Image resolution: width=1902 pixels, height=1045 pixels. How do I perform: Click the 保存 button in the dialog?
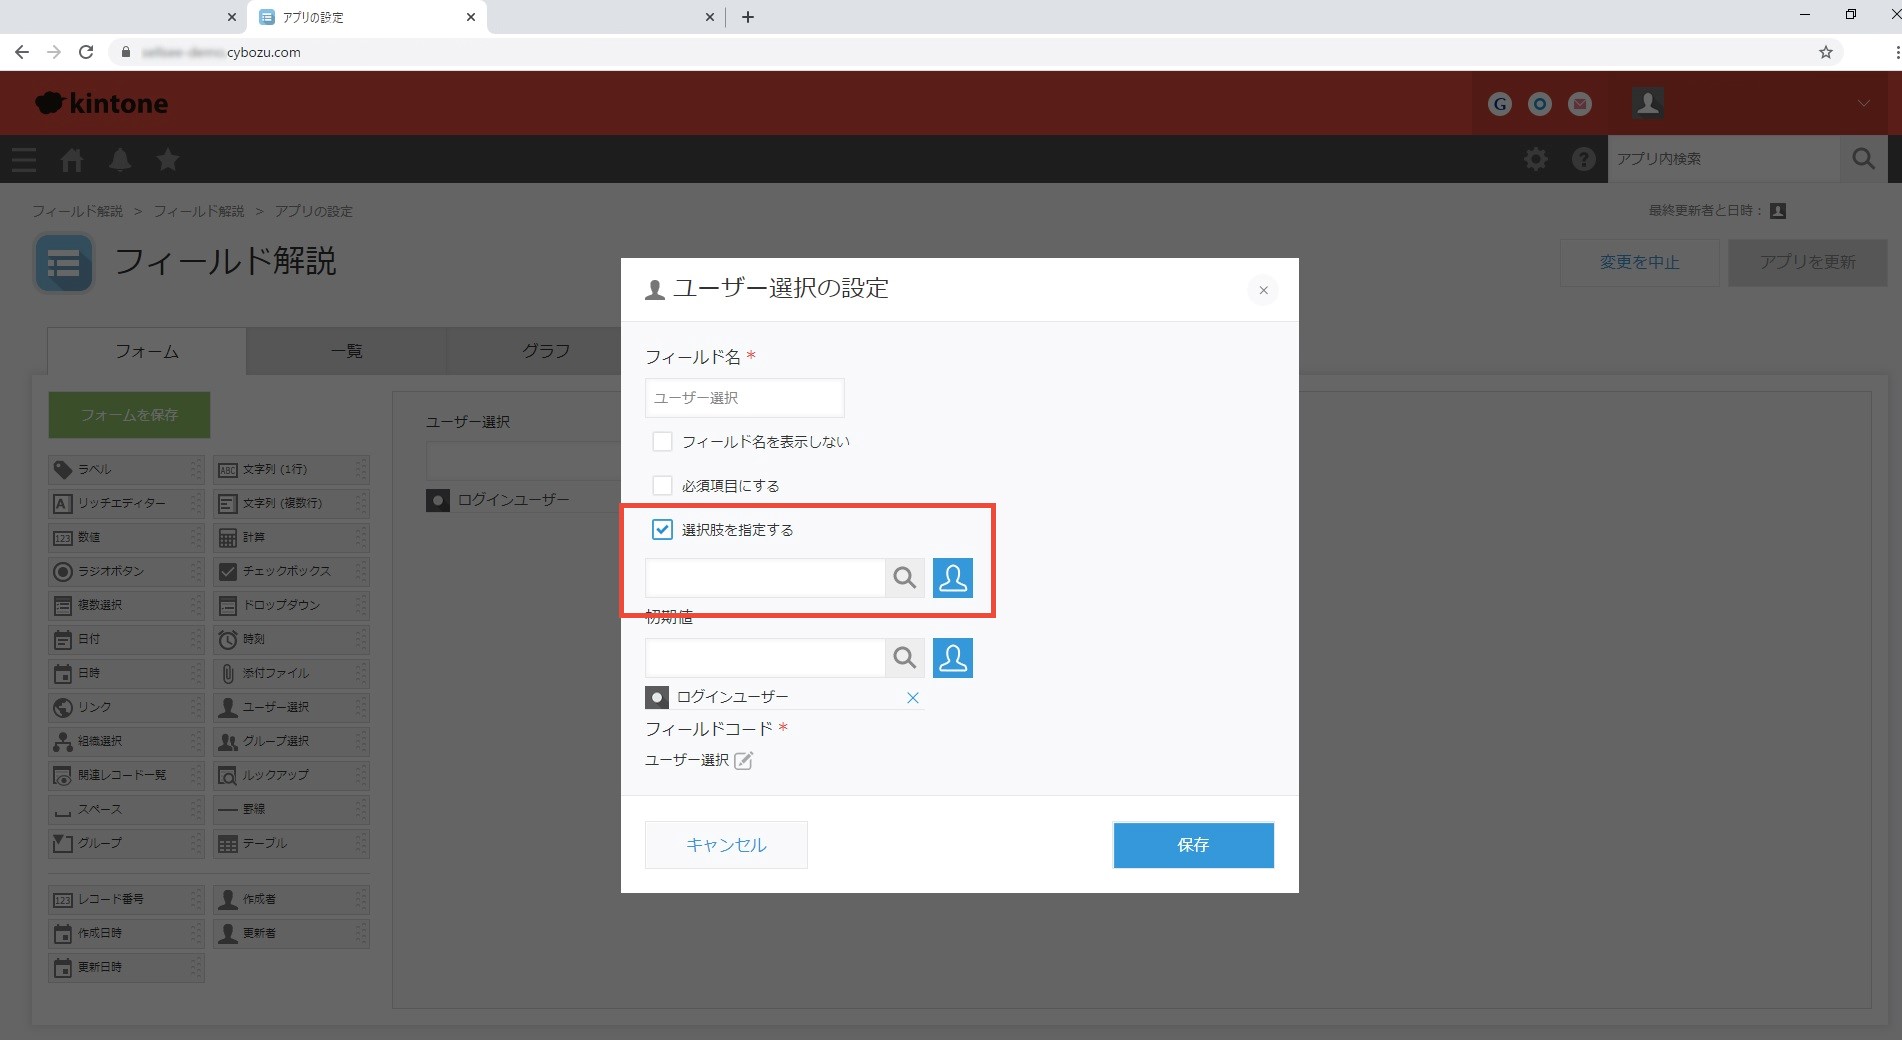[1193, 845]
